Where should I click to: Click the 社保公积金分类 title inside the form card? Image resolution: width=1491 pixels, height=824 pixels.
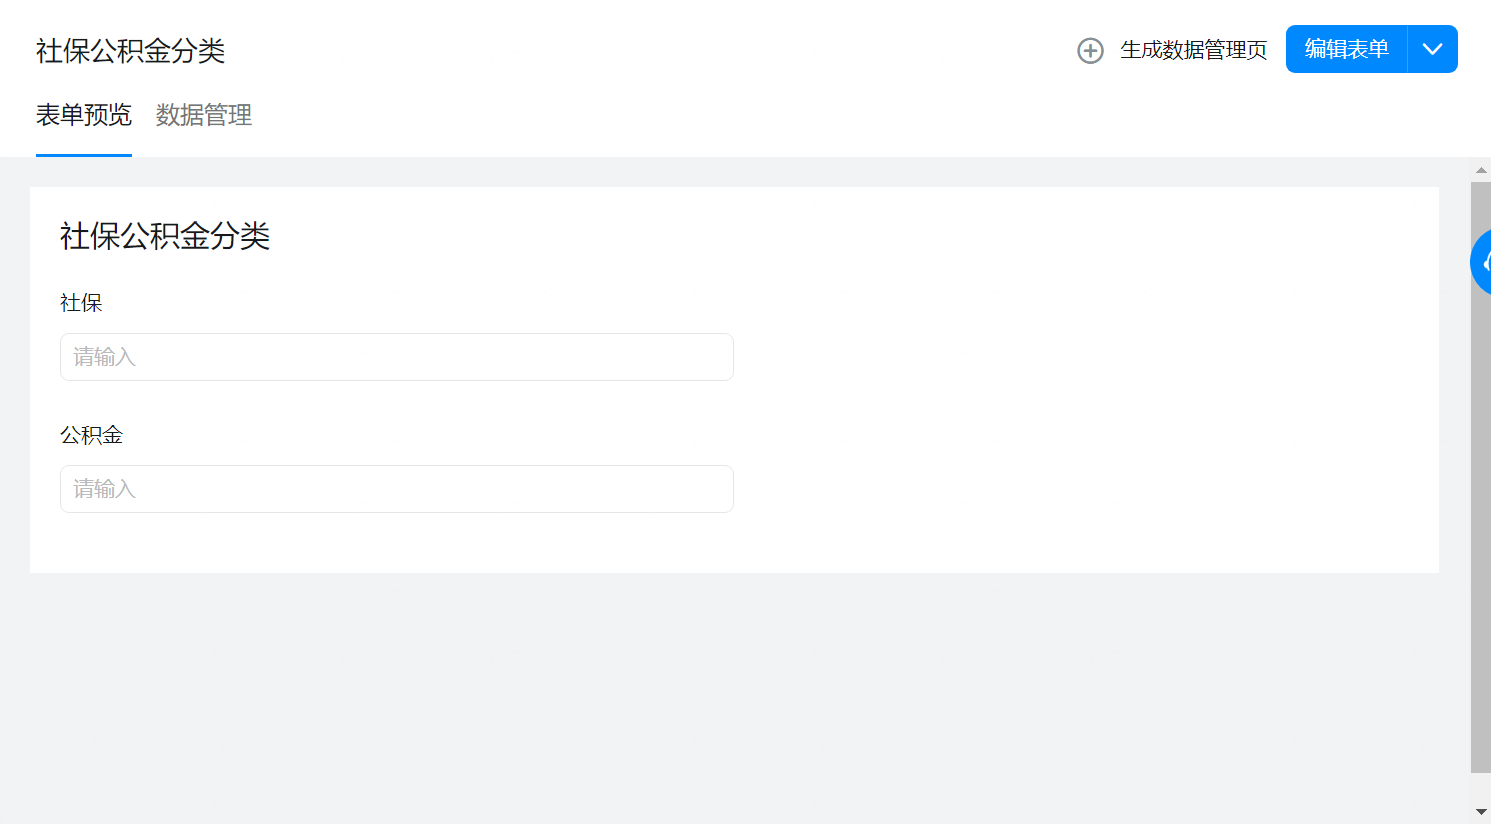[165, 236]
